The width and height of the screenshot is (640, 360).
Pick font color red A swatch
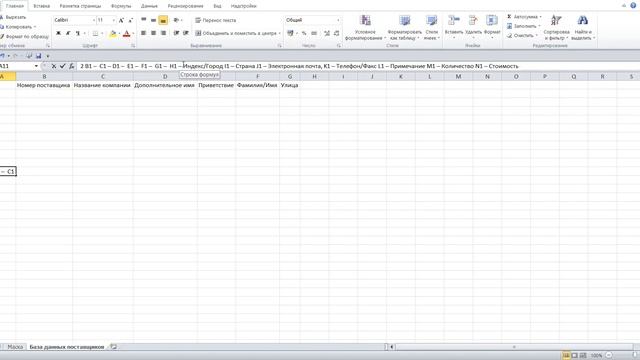(127, 33)
